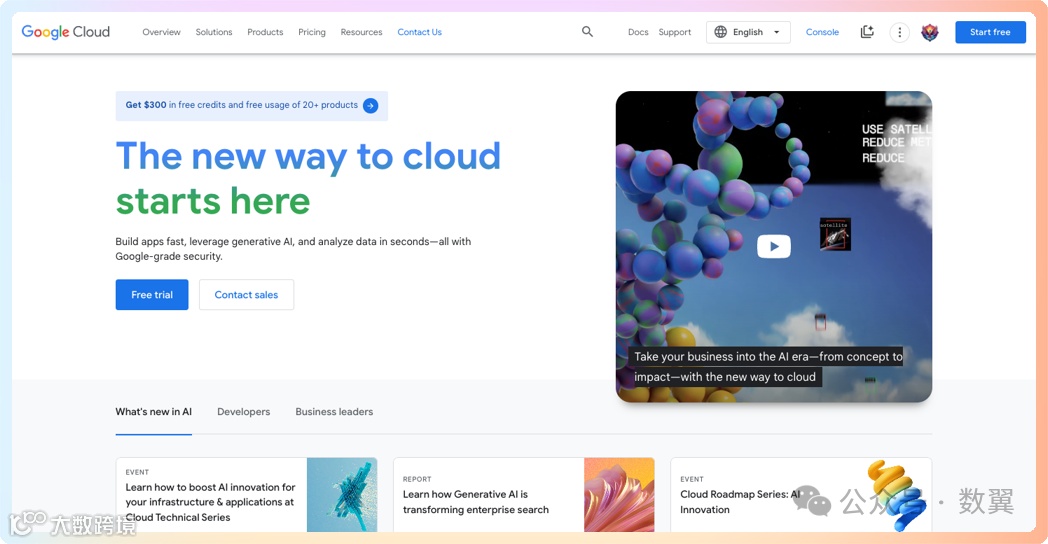Open the Products menu
Screen dimensions: 1048x544
tap(265, 32)
